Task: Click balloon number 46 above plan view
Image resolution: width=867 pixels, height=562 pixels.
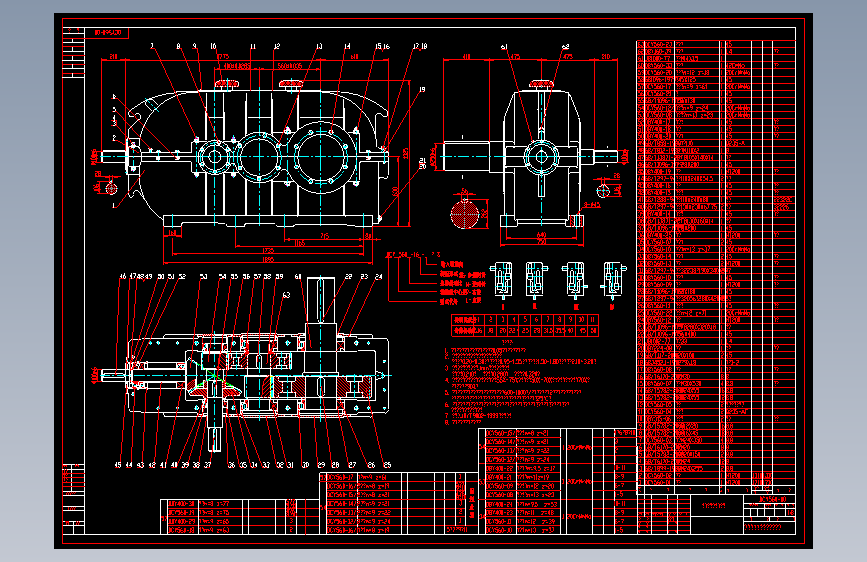Action: point(123,276)
